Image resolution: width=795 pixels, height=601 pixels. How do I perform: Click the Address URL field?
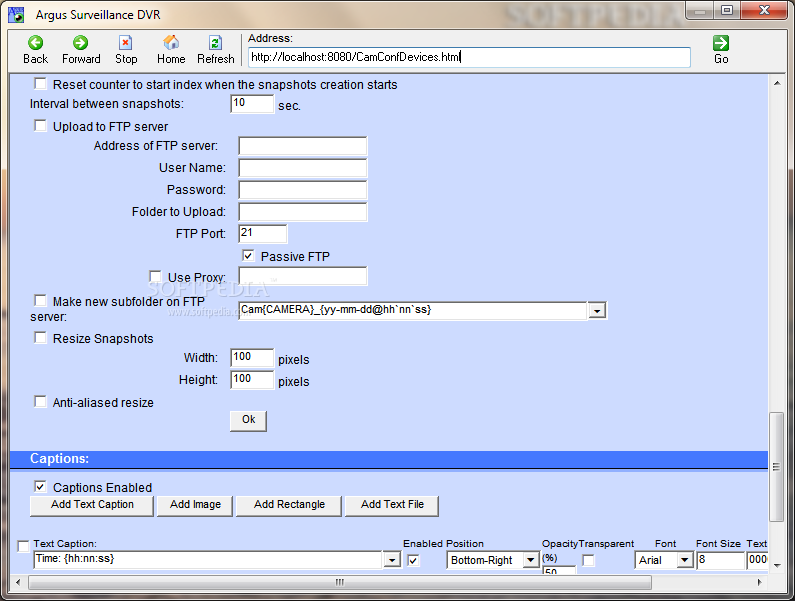pos(469,57)
